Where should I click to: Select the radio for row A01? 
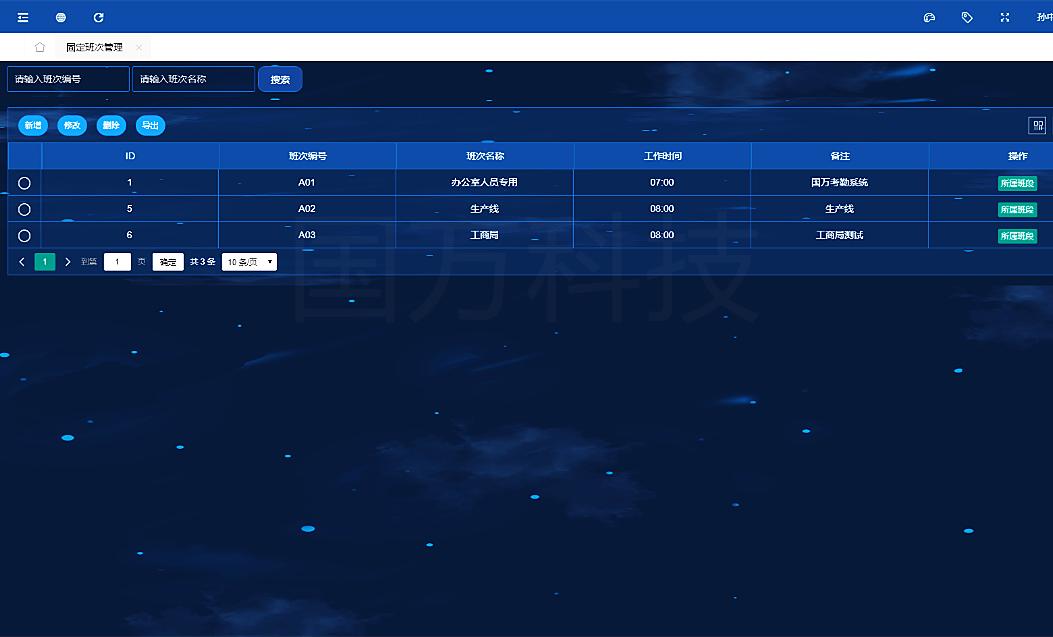point(24,183)
